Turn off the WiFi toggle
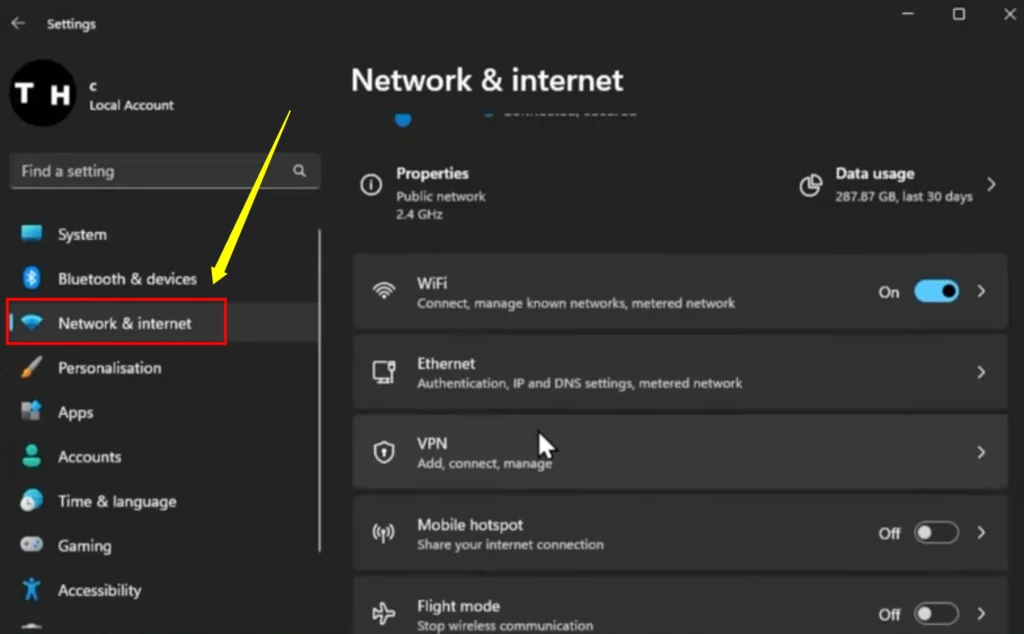This screenshot has width=1024, height=634. click(936, 291)
